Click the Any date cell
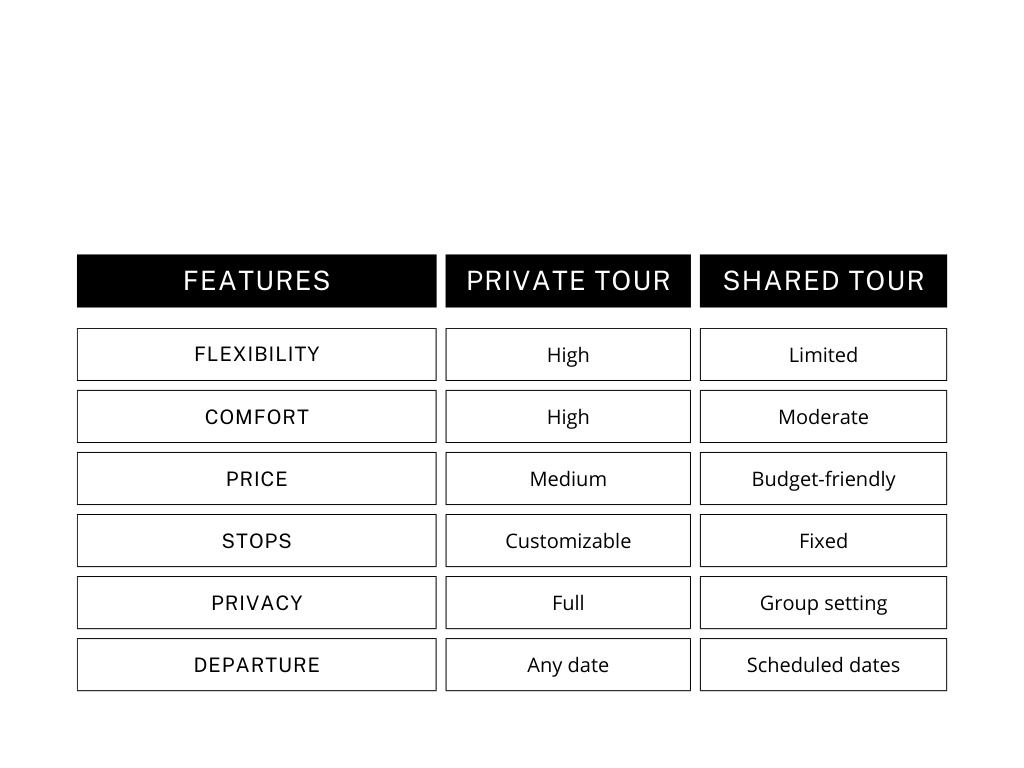The width and height of the screenshot is (1024, 768). [x=568, y=665]
